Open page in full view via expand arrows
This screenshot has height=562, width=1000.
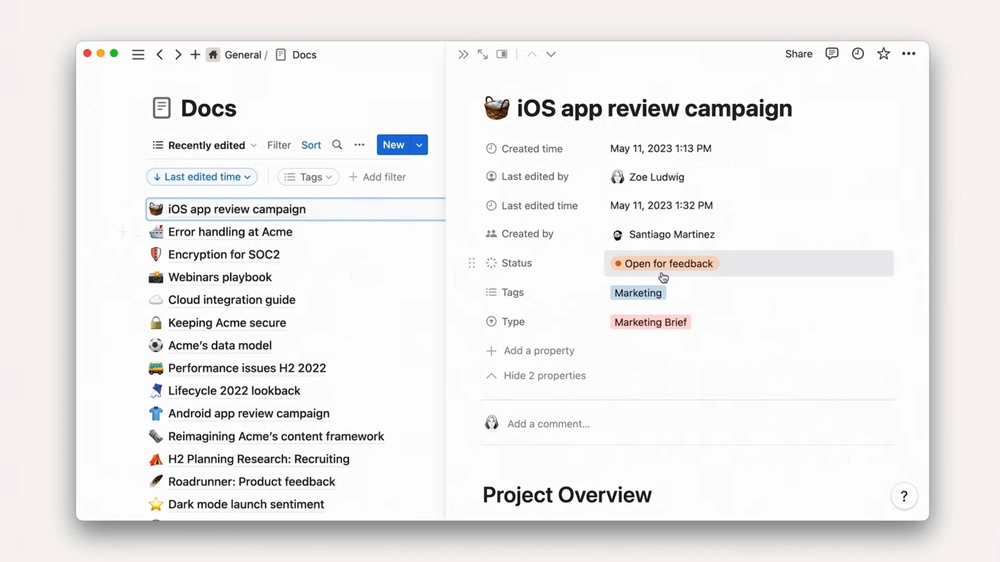pyautogui.click(x=483, y=54)
